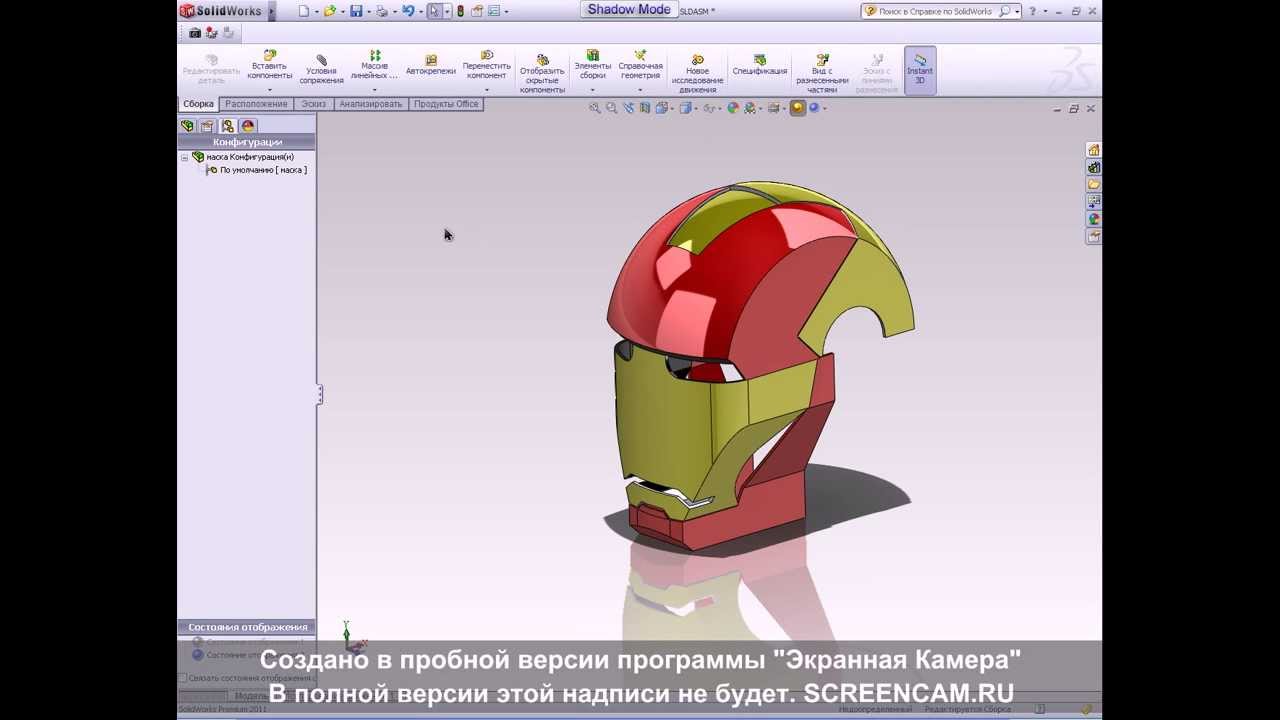The image size is (1280, 720).
Task: Expand dropdown under Переместить компонент
Action: point(487,90)
